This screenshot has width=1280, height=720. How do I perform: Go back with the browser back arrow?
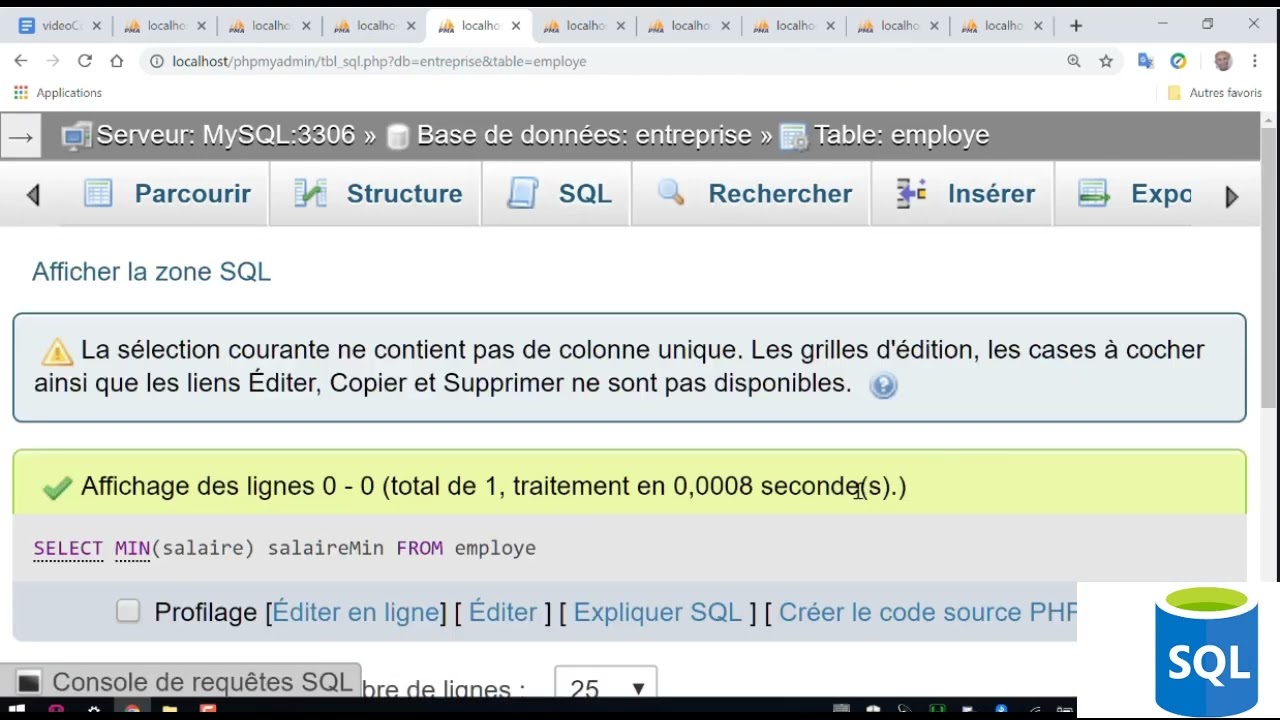[21, 61]
